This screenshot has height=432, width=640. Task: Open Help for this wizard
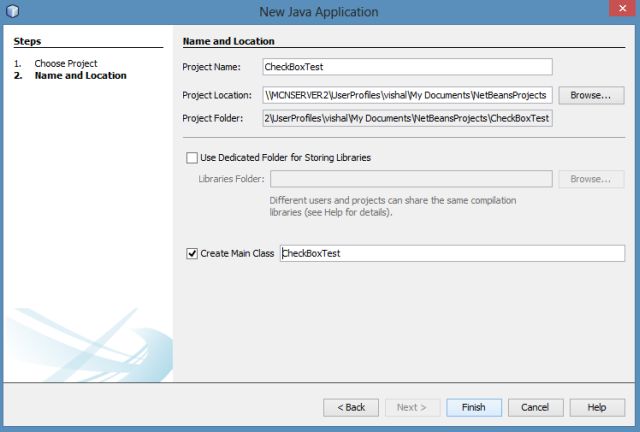597,408
